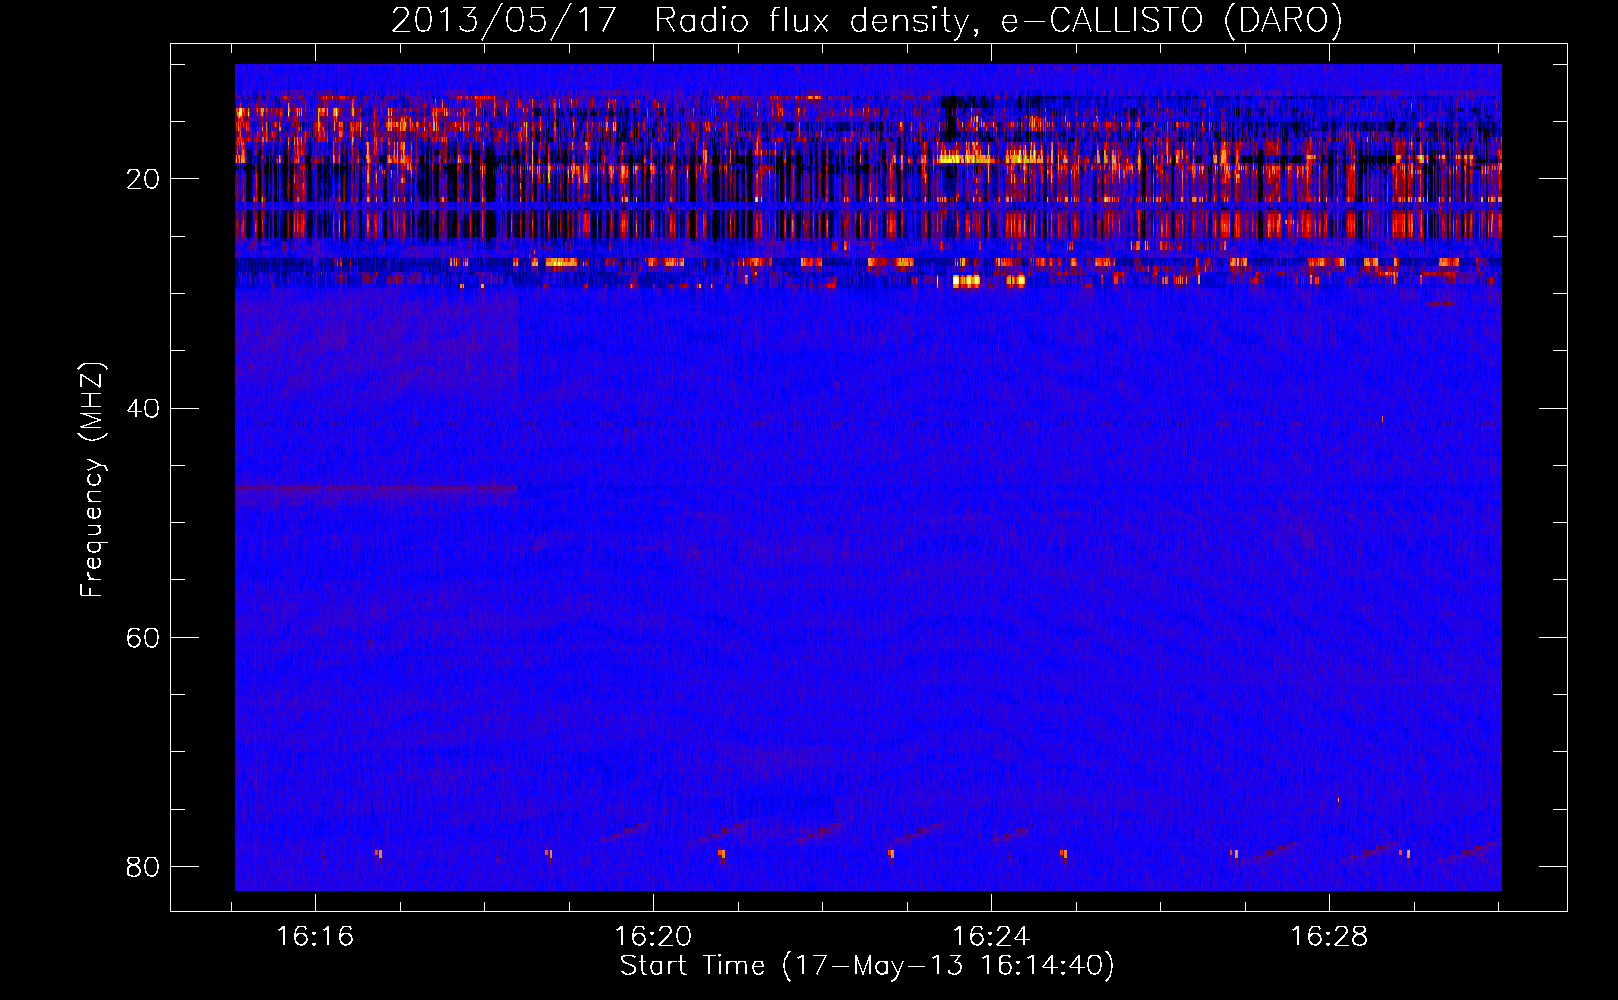Click the 16:20 time tick label
Screen dimensions: 1618x1000
(653, 937)
